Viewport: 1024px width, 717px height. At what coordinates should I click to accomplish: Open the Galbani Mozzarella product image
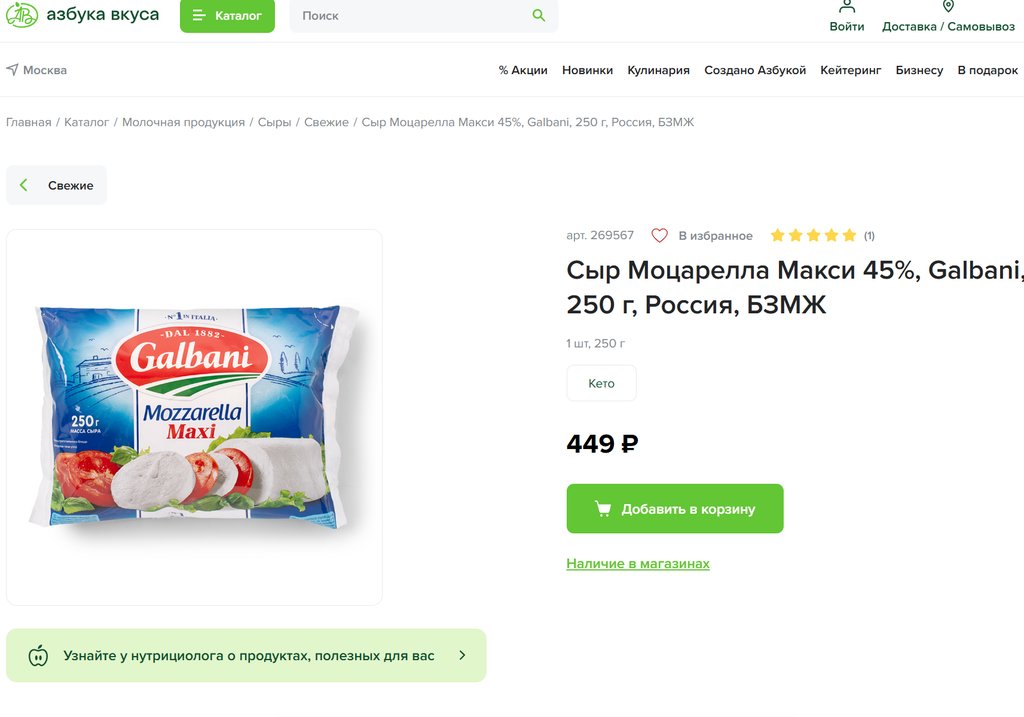[x=194, y=417]
